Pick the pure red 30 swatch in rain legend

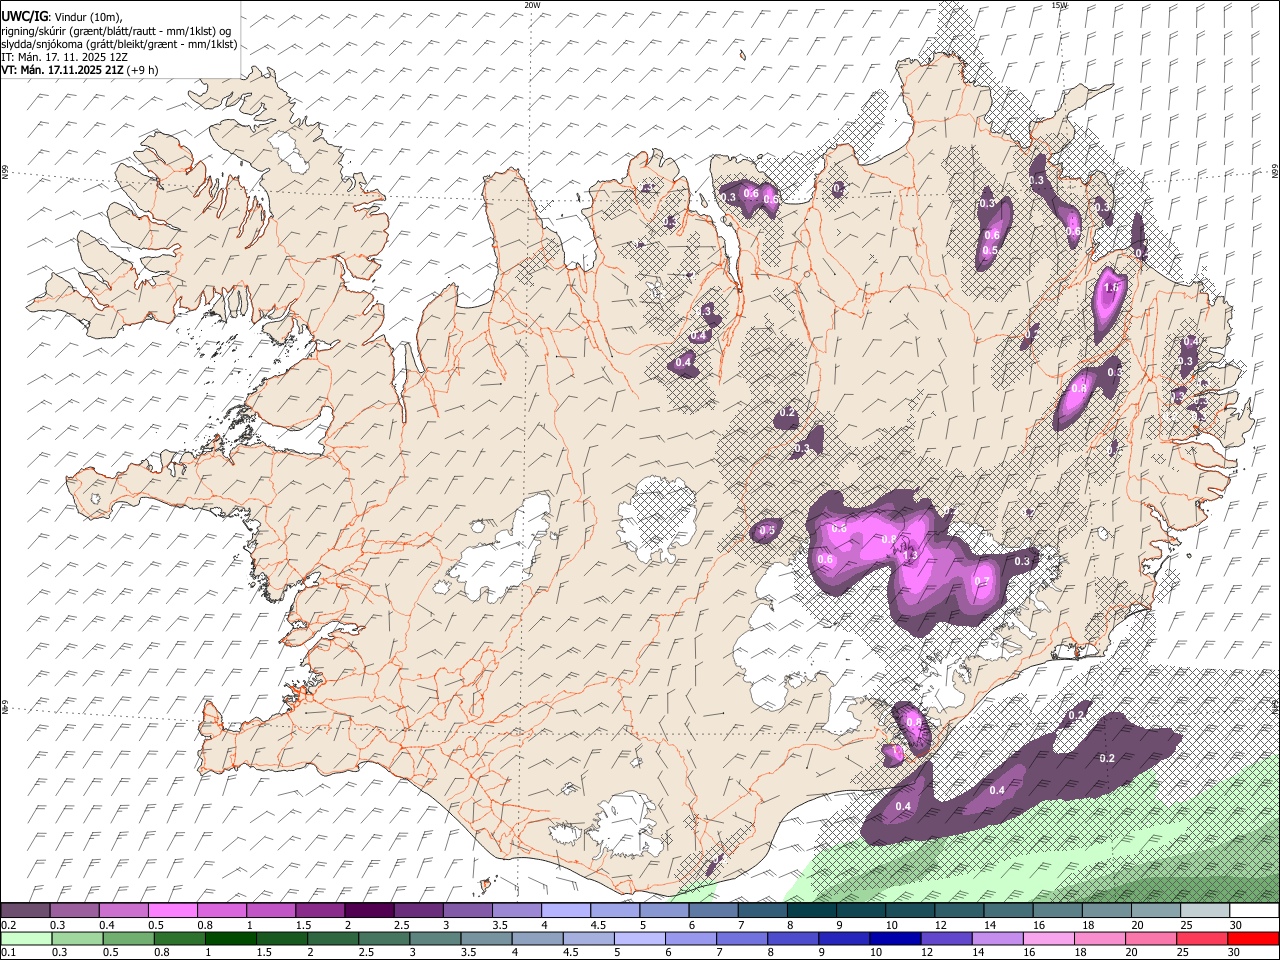1254,938
